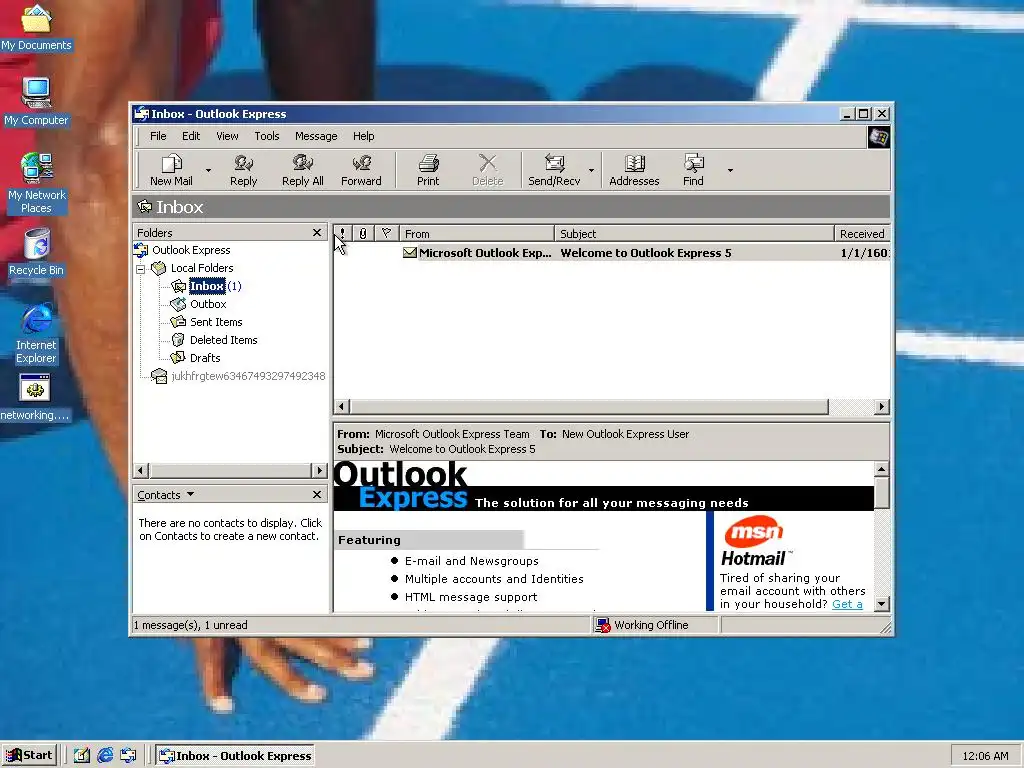
Task: Sort by the From column header
Action: point(477,233)
